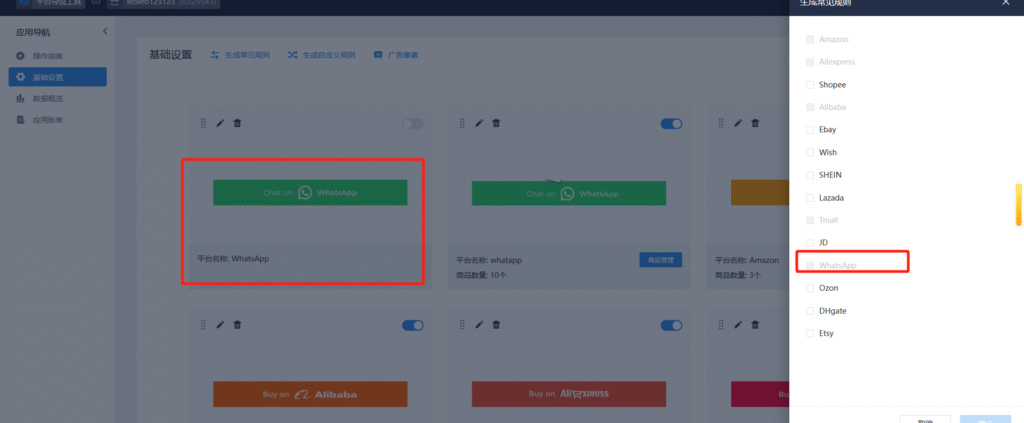
Task: Delete the whatapp platform card
Action: pos(496,123)
